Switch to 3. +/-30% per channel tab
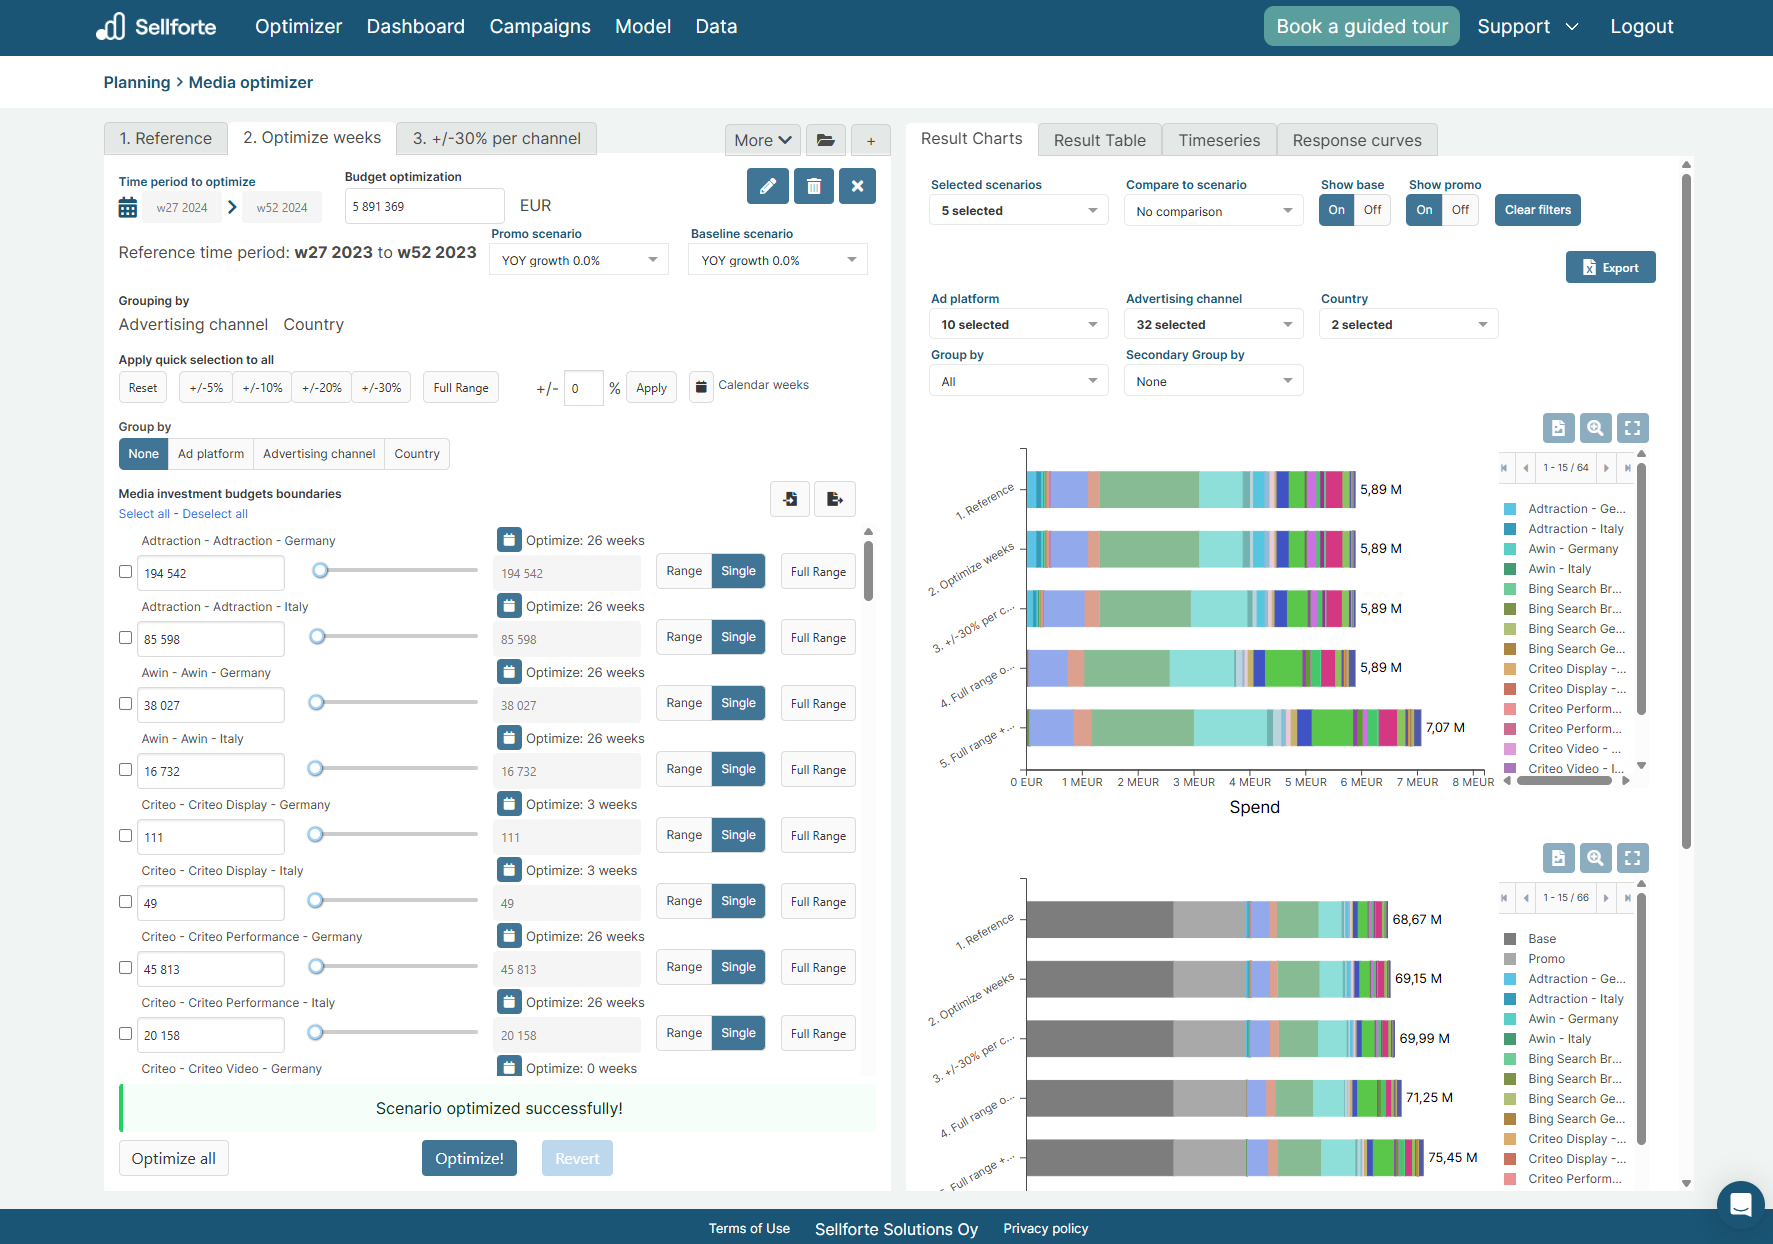Viewport: 1773px width, 1244px height. [x=497, y=138]
